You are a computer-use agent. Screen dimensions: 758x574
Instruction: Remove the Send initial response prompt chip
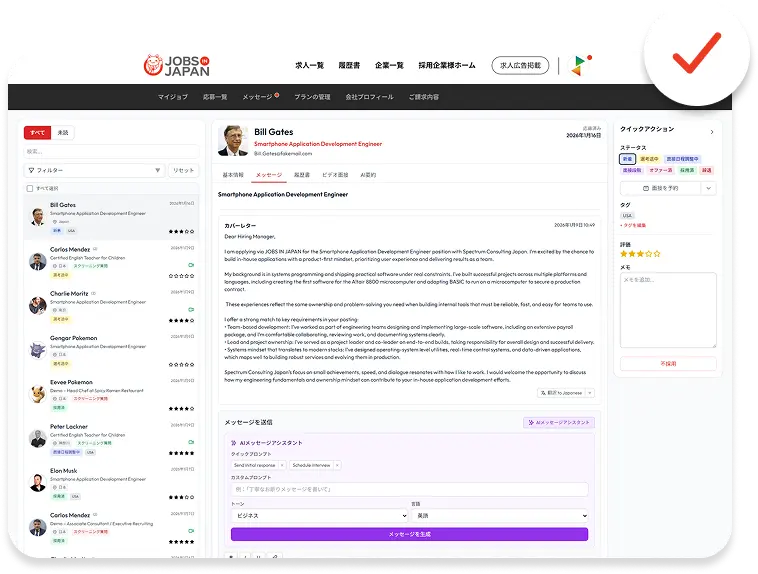click(x=282, y=465)
